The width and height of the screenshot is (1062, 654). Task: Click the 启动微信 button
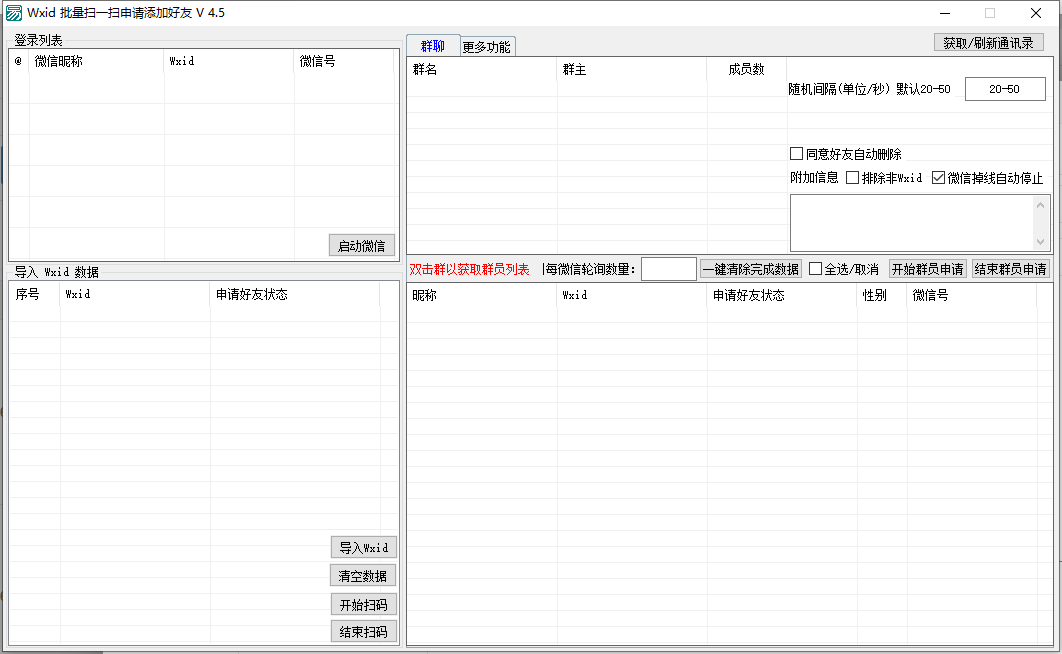(x=362, y=246)
